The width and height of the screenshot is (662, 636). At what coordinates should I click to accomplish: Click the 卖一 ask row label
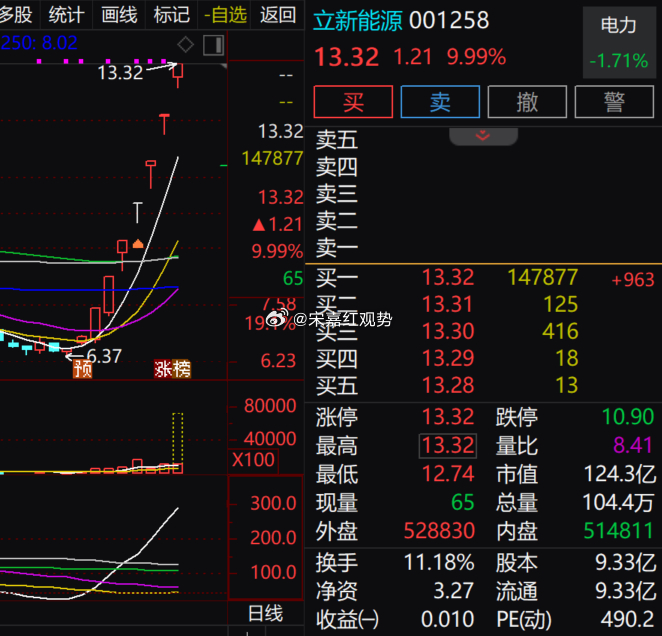tap(337, 248)
